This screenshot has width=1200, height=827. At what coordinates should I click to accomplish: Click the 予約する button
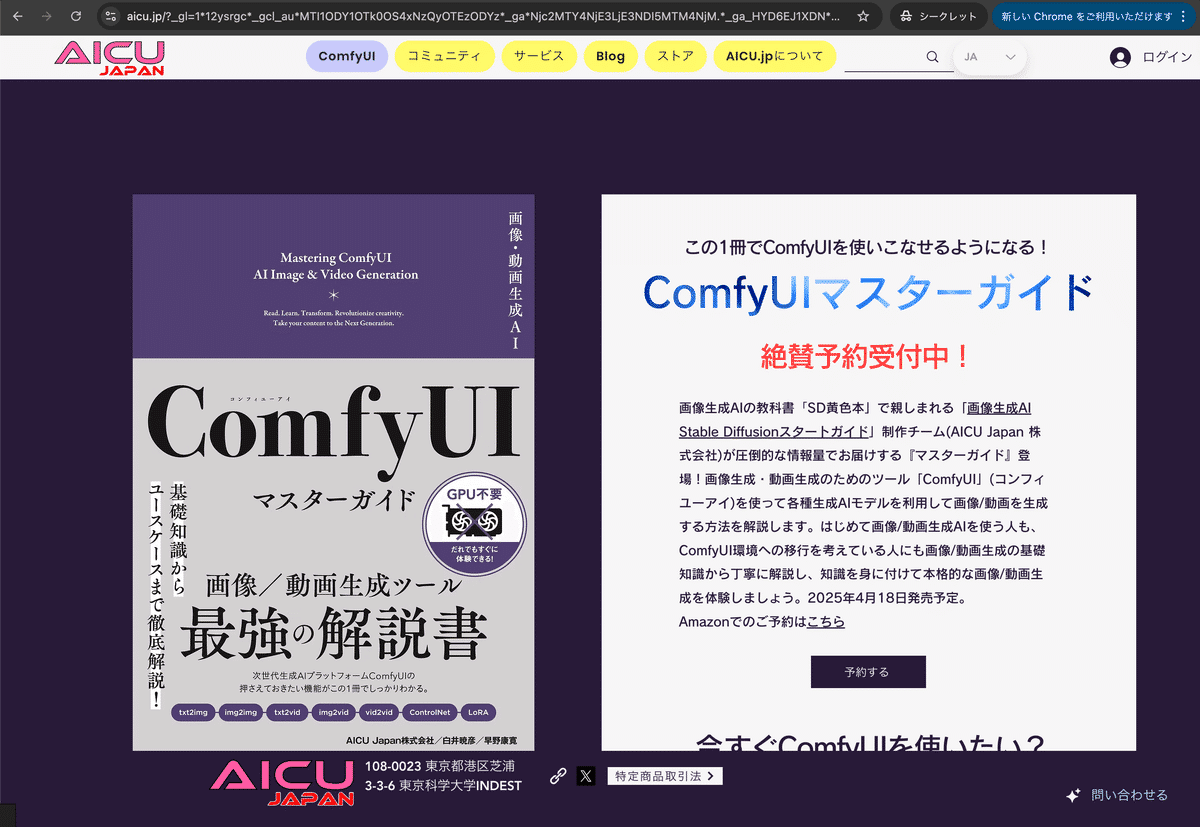(x=868, y=672)
